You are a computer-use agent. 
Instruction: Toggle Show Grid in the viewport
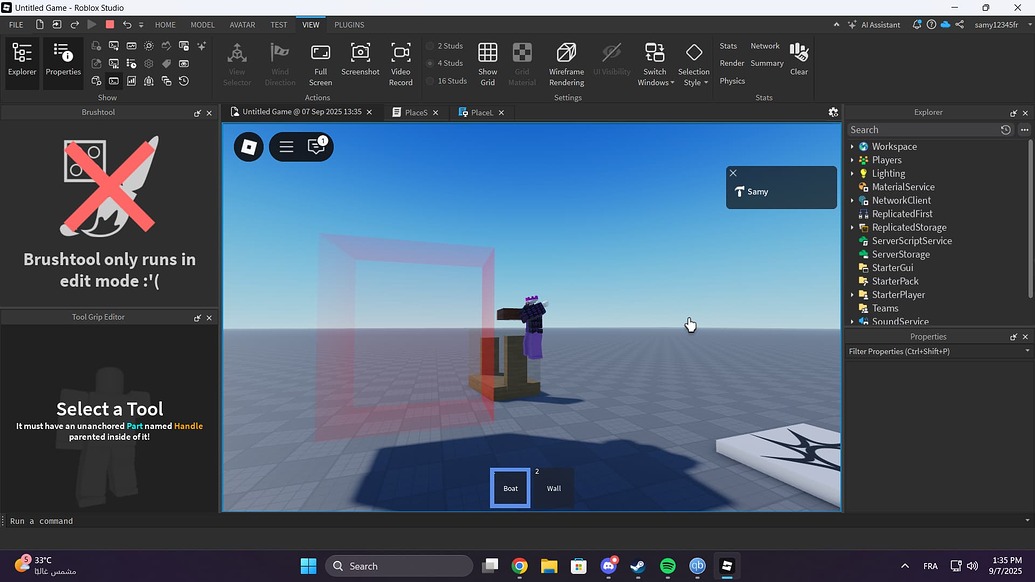coord(488,60)
